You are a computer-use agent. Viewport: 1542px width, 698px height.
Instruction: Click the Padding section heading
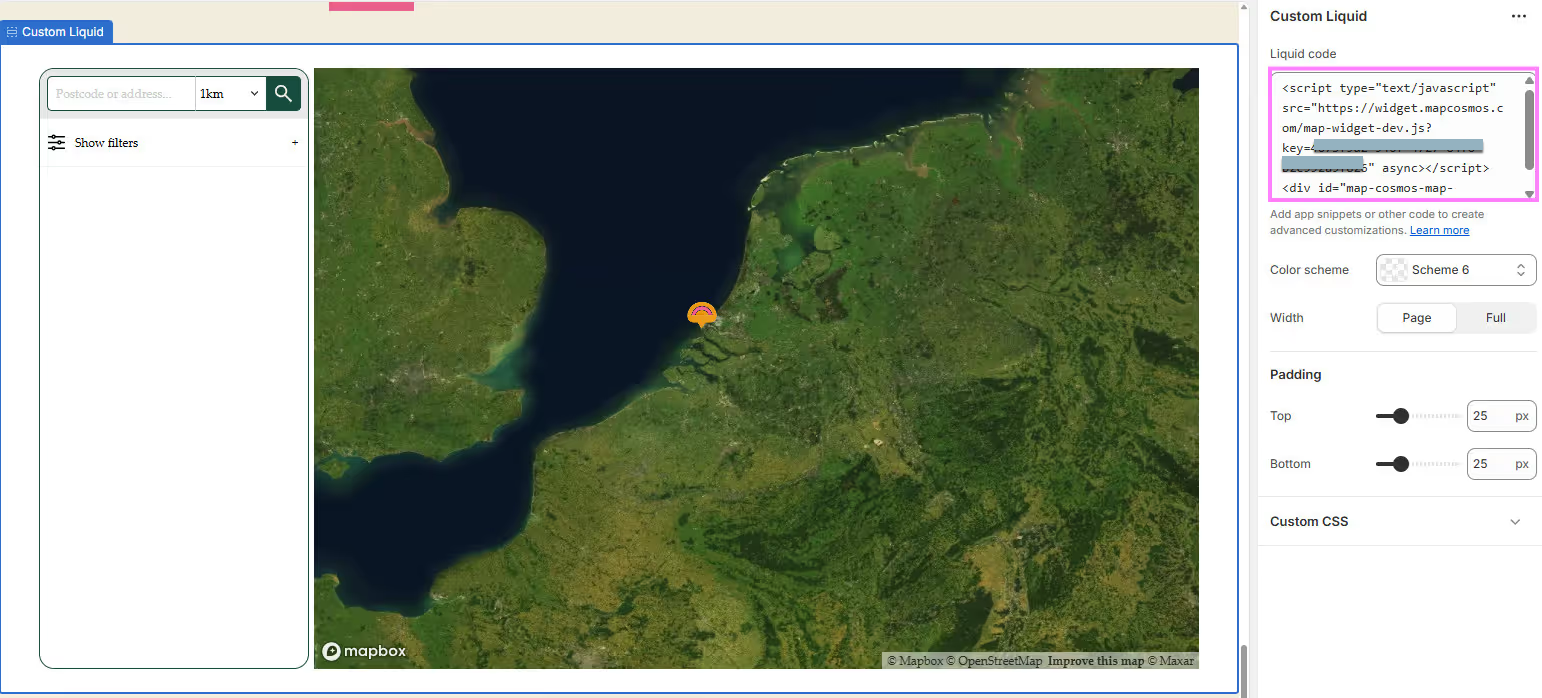tap(1295, 375)
